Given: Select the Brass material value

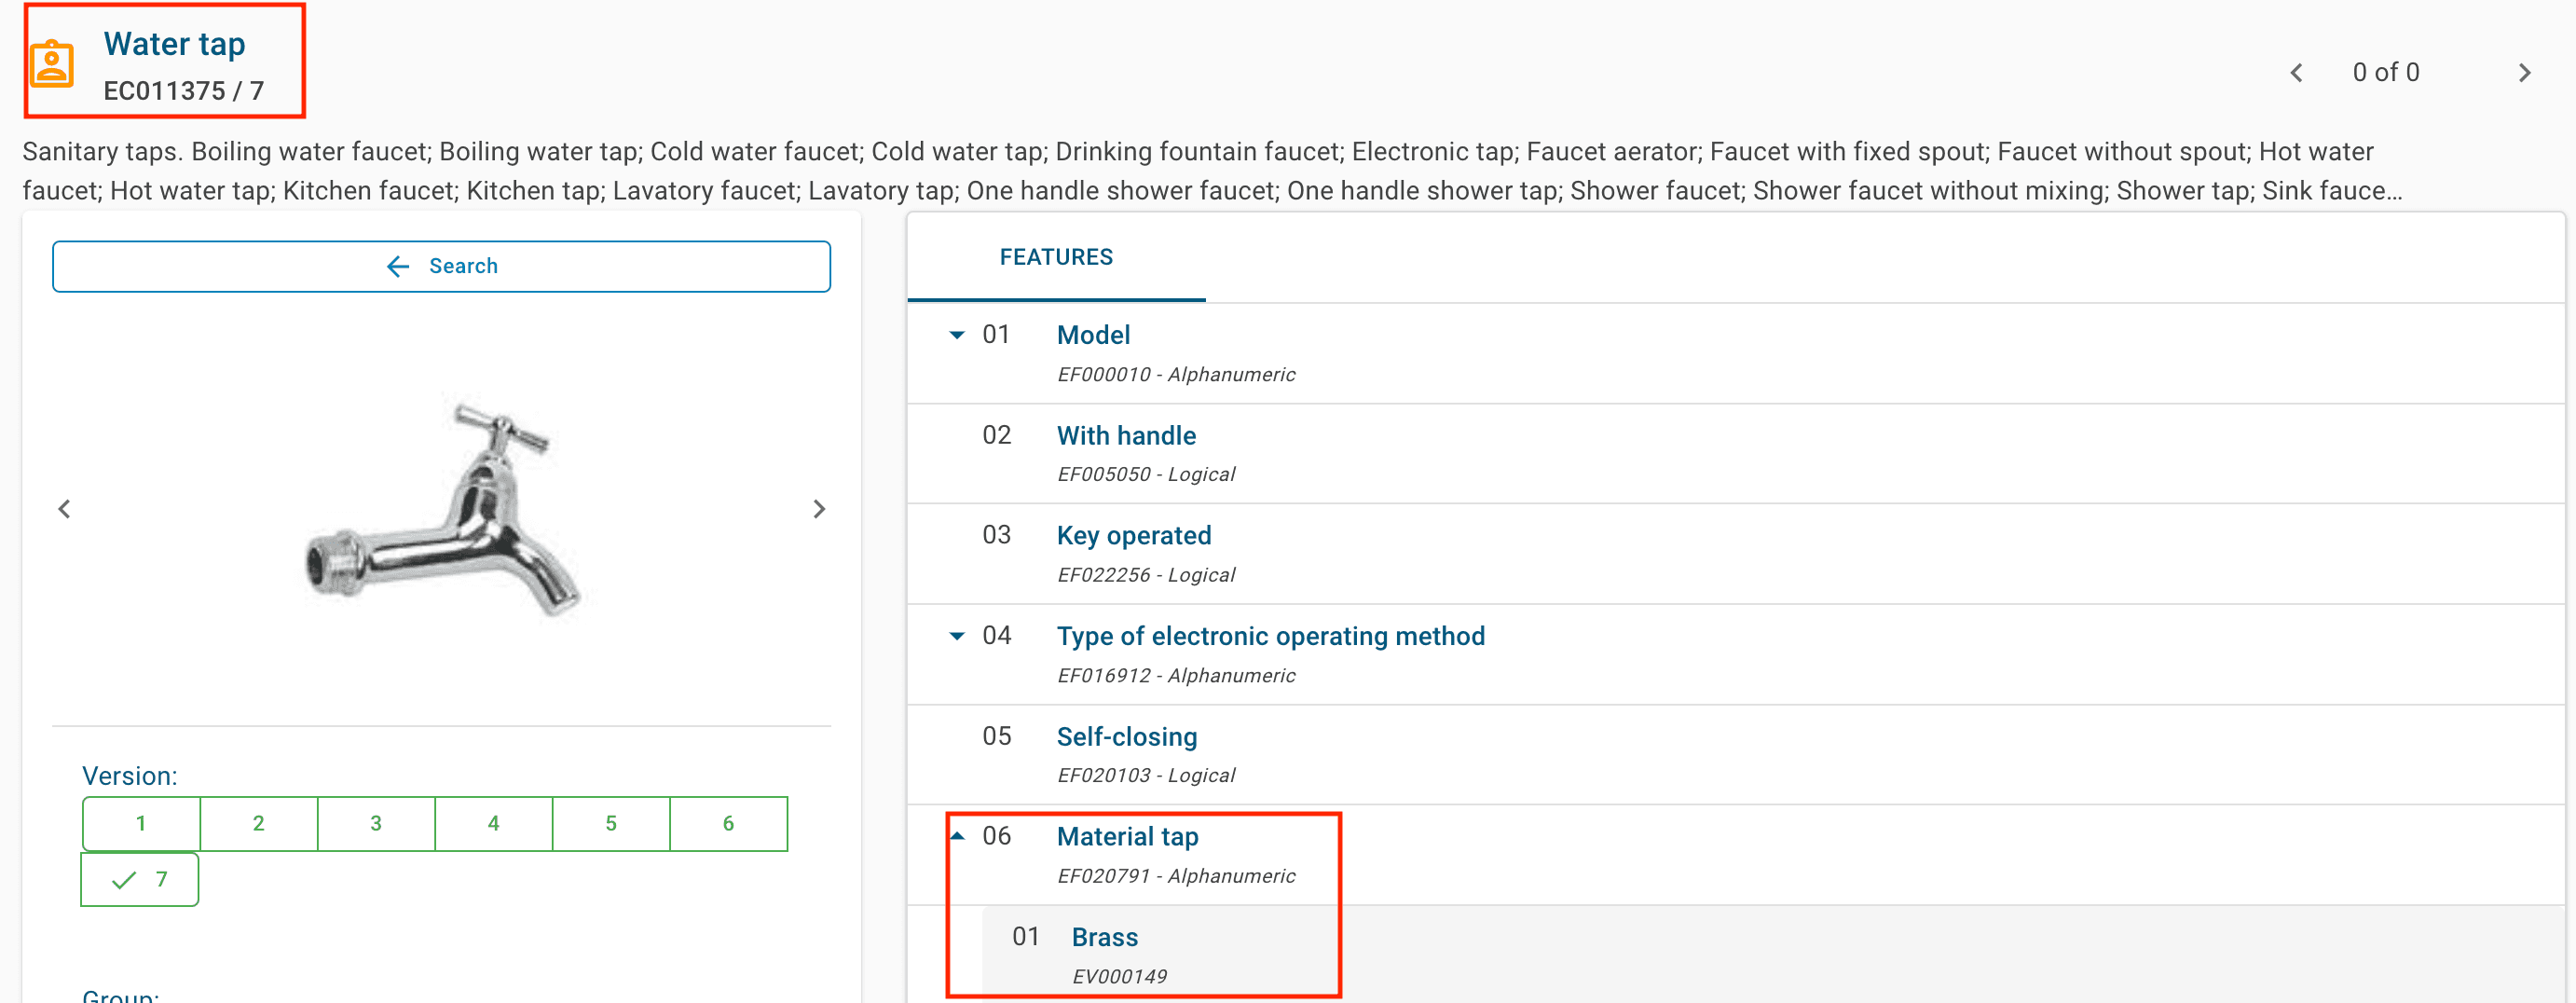Looking at the screenshot, I should tap(1104, 937).
